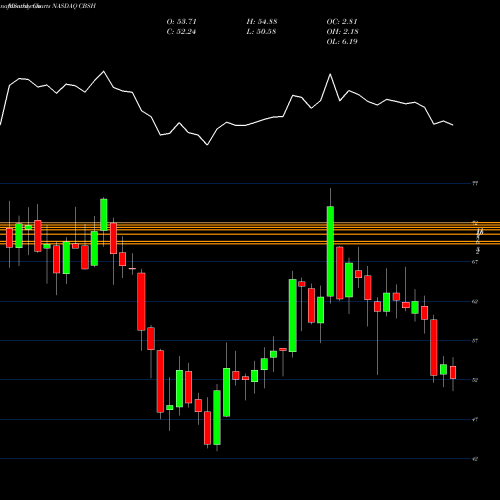Click the 47 price axis label
Image resolution: width=500 pixels, height=500 pixels.
[x=475, y=419]
